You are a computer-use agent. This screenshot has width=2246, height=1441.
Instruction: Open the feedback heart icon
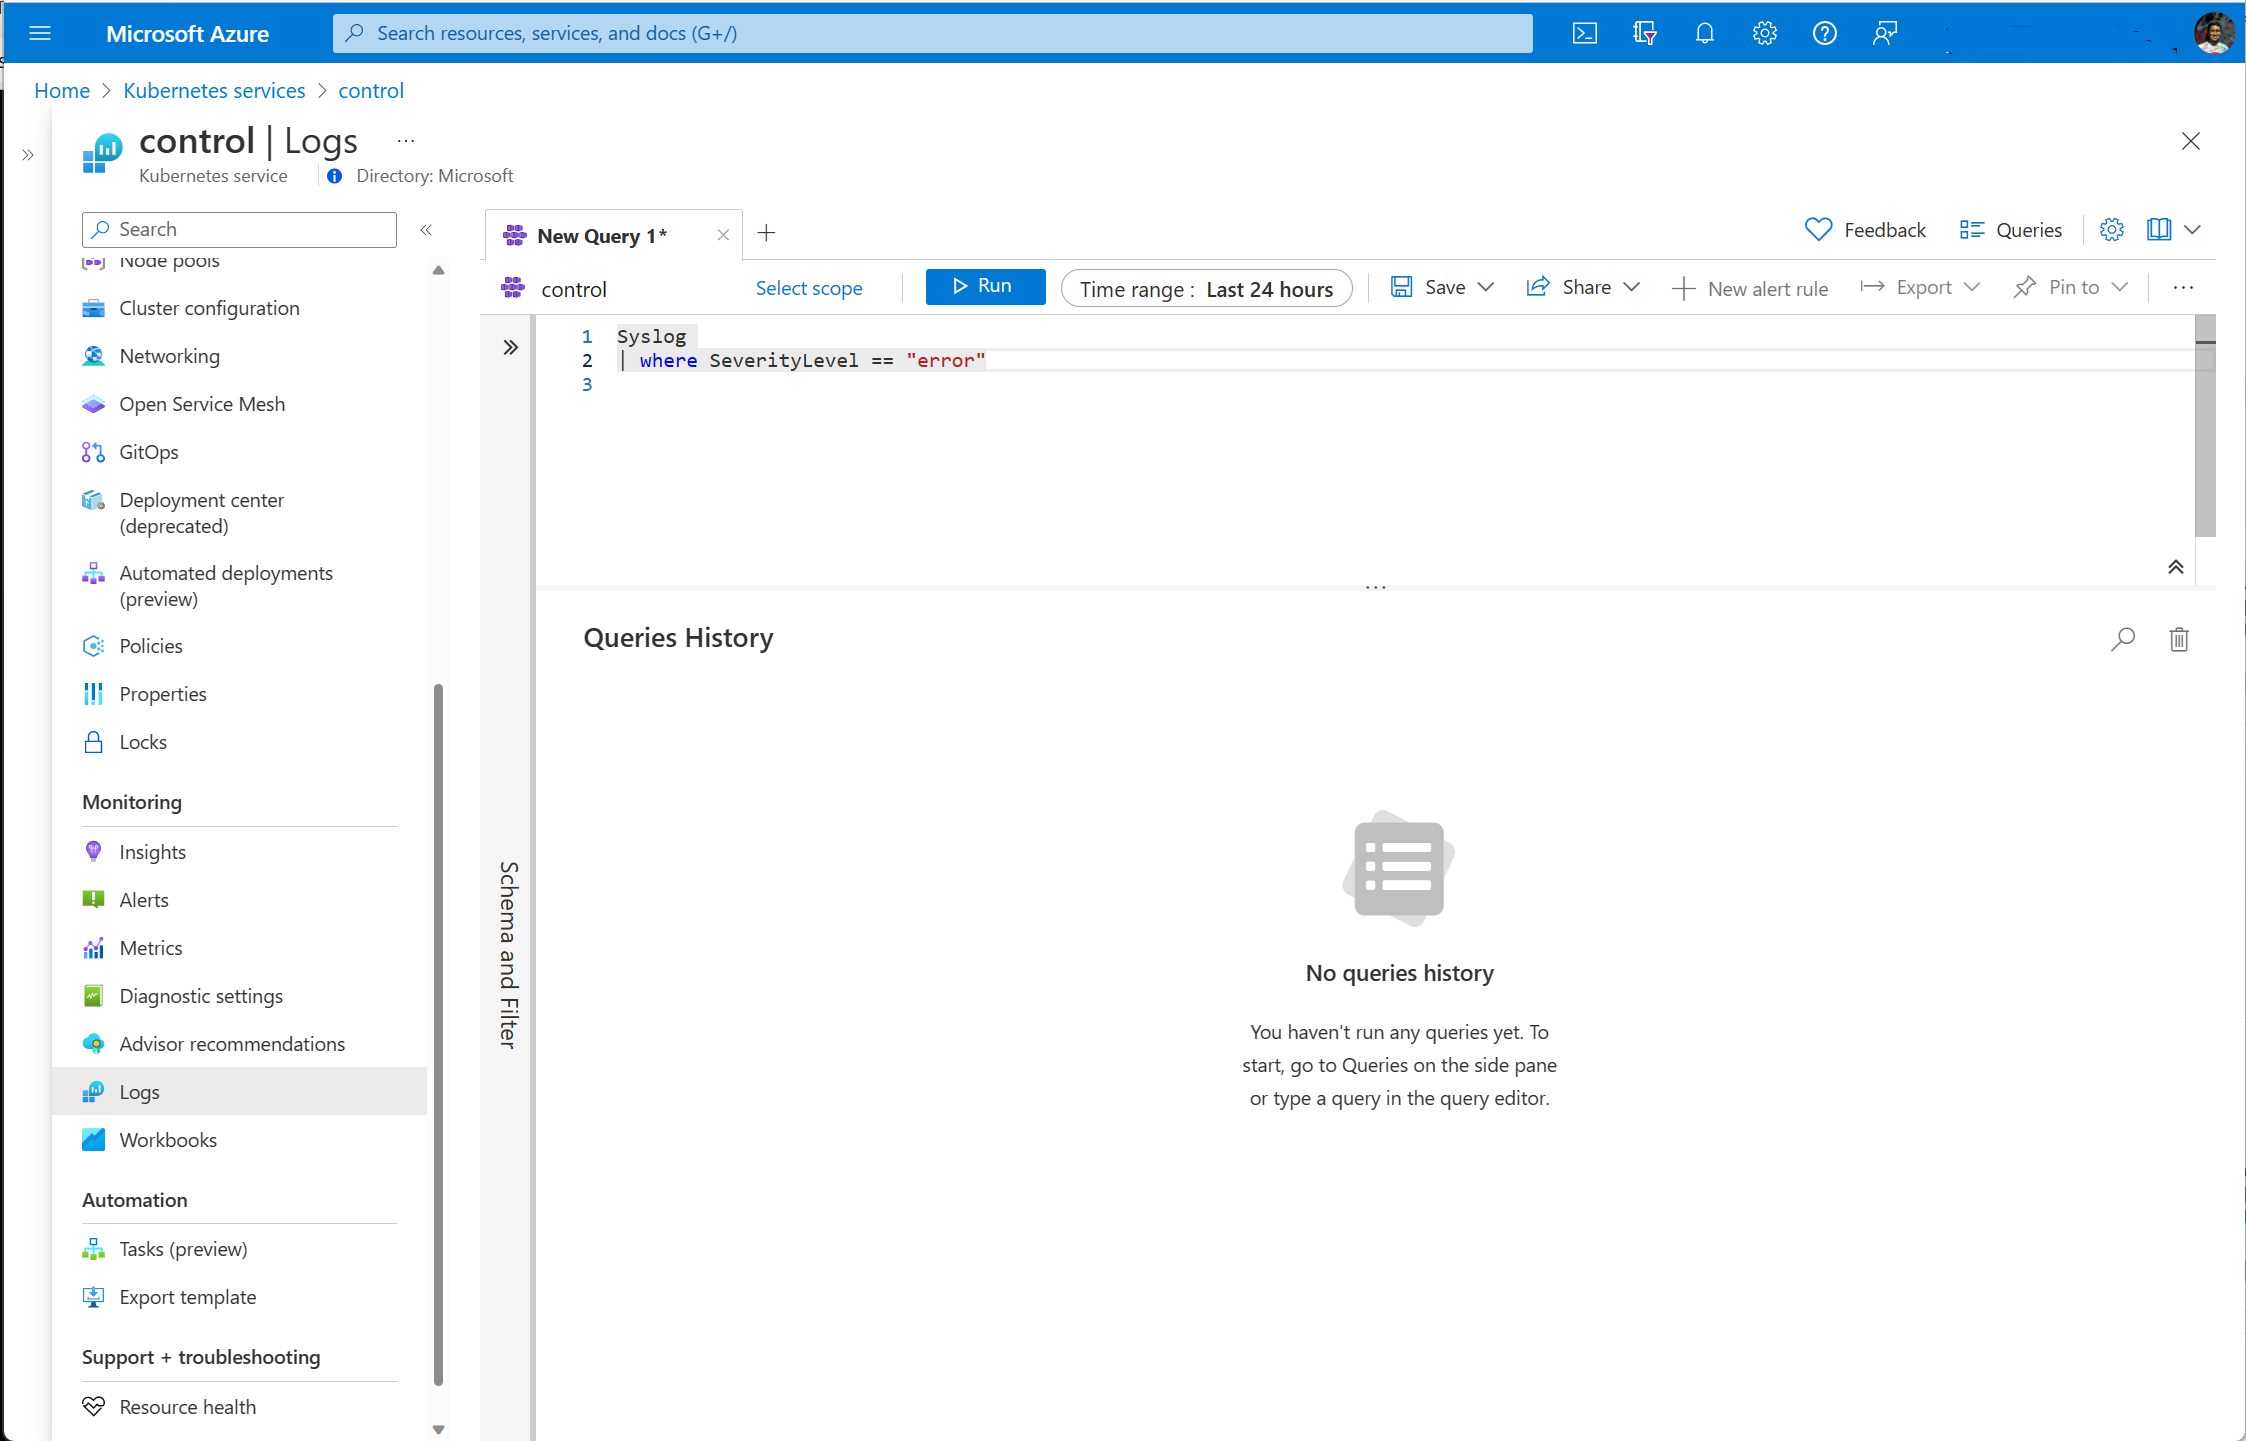[x=1818, y=230]
